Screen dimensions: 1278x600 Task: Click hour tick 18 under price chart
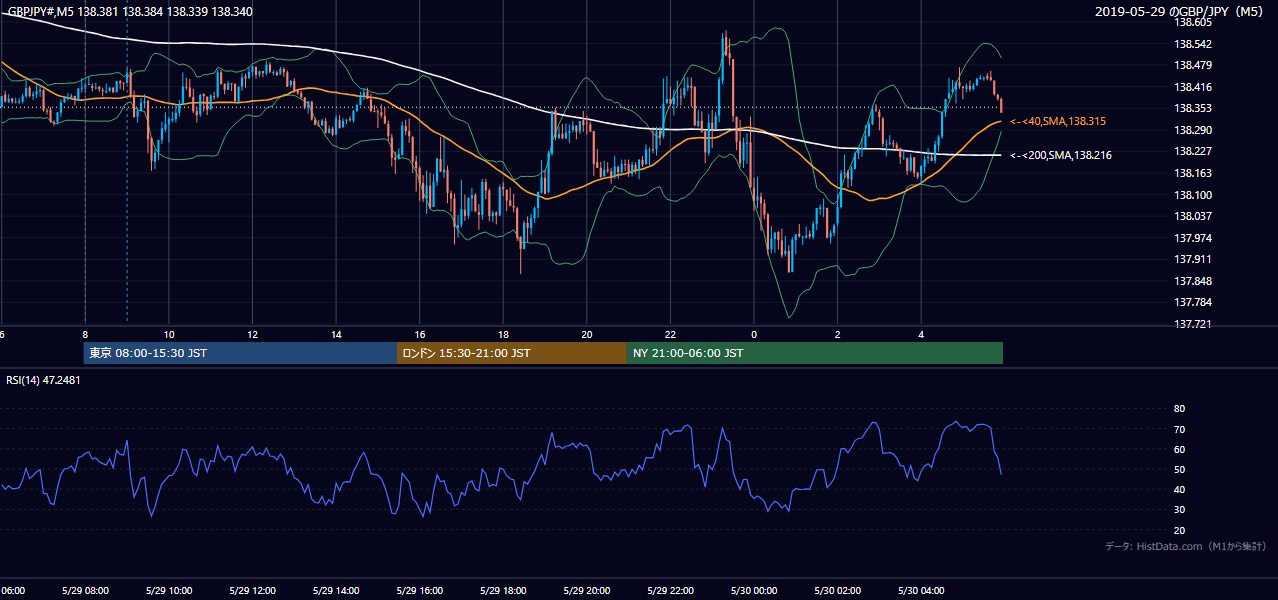click(503, 334)
